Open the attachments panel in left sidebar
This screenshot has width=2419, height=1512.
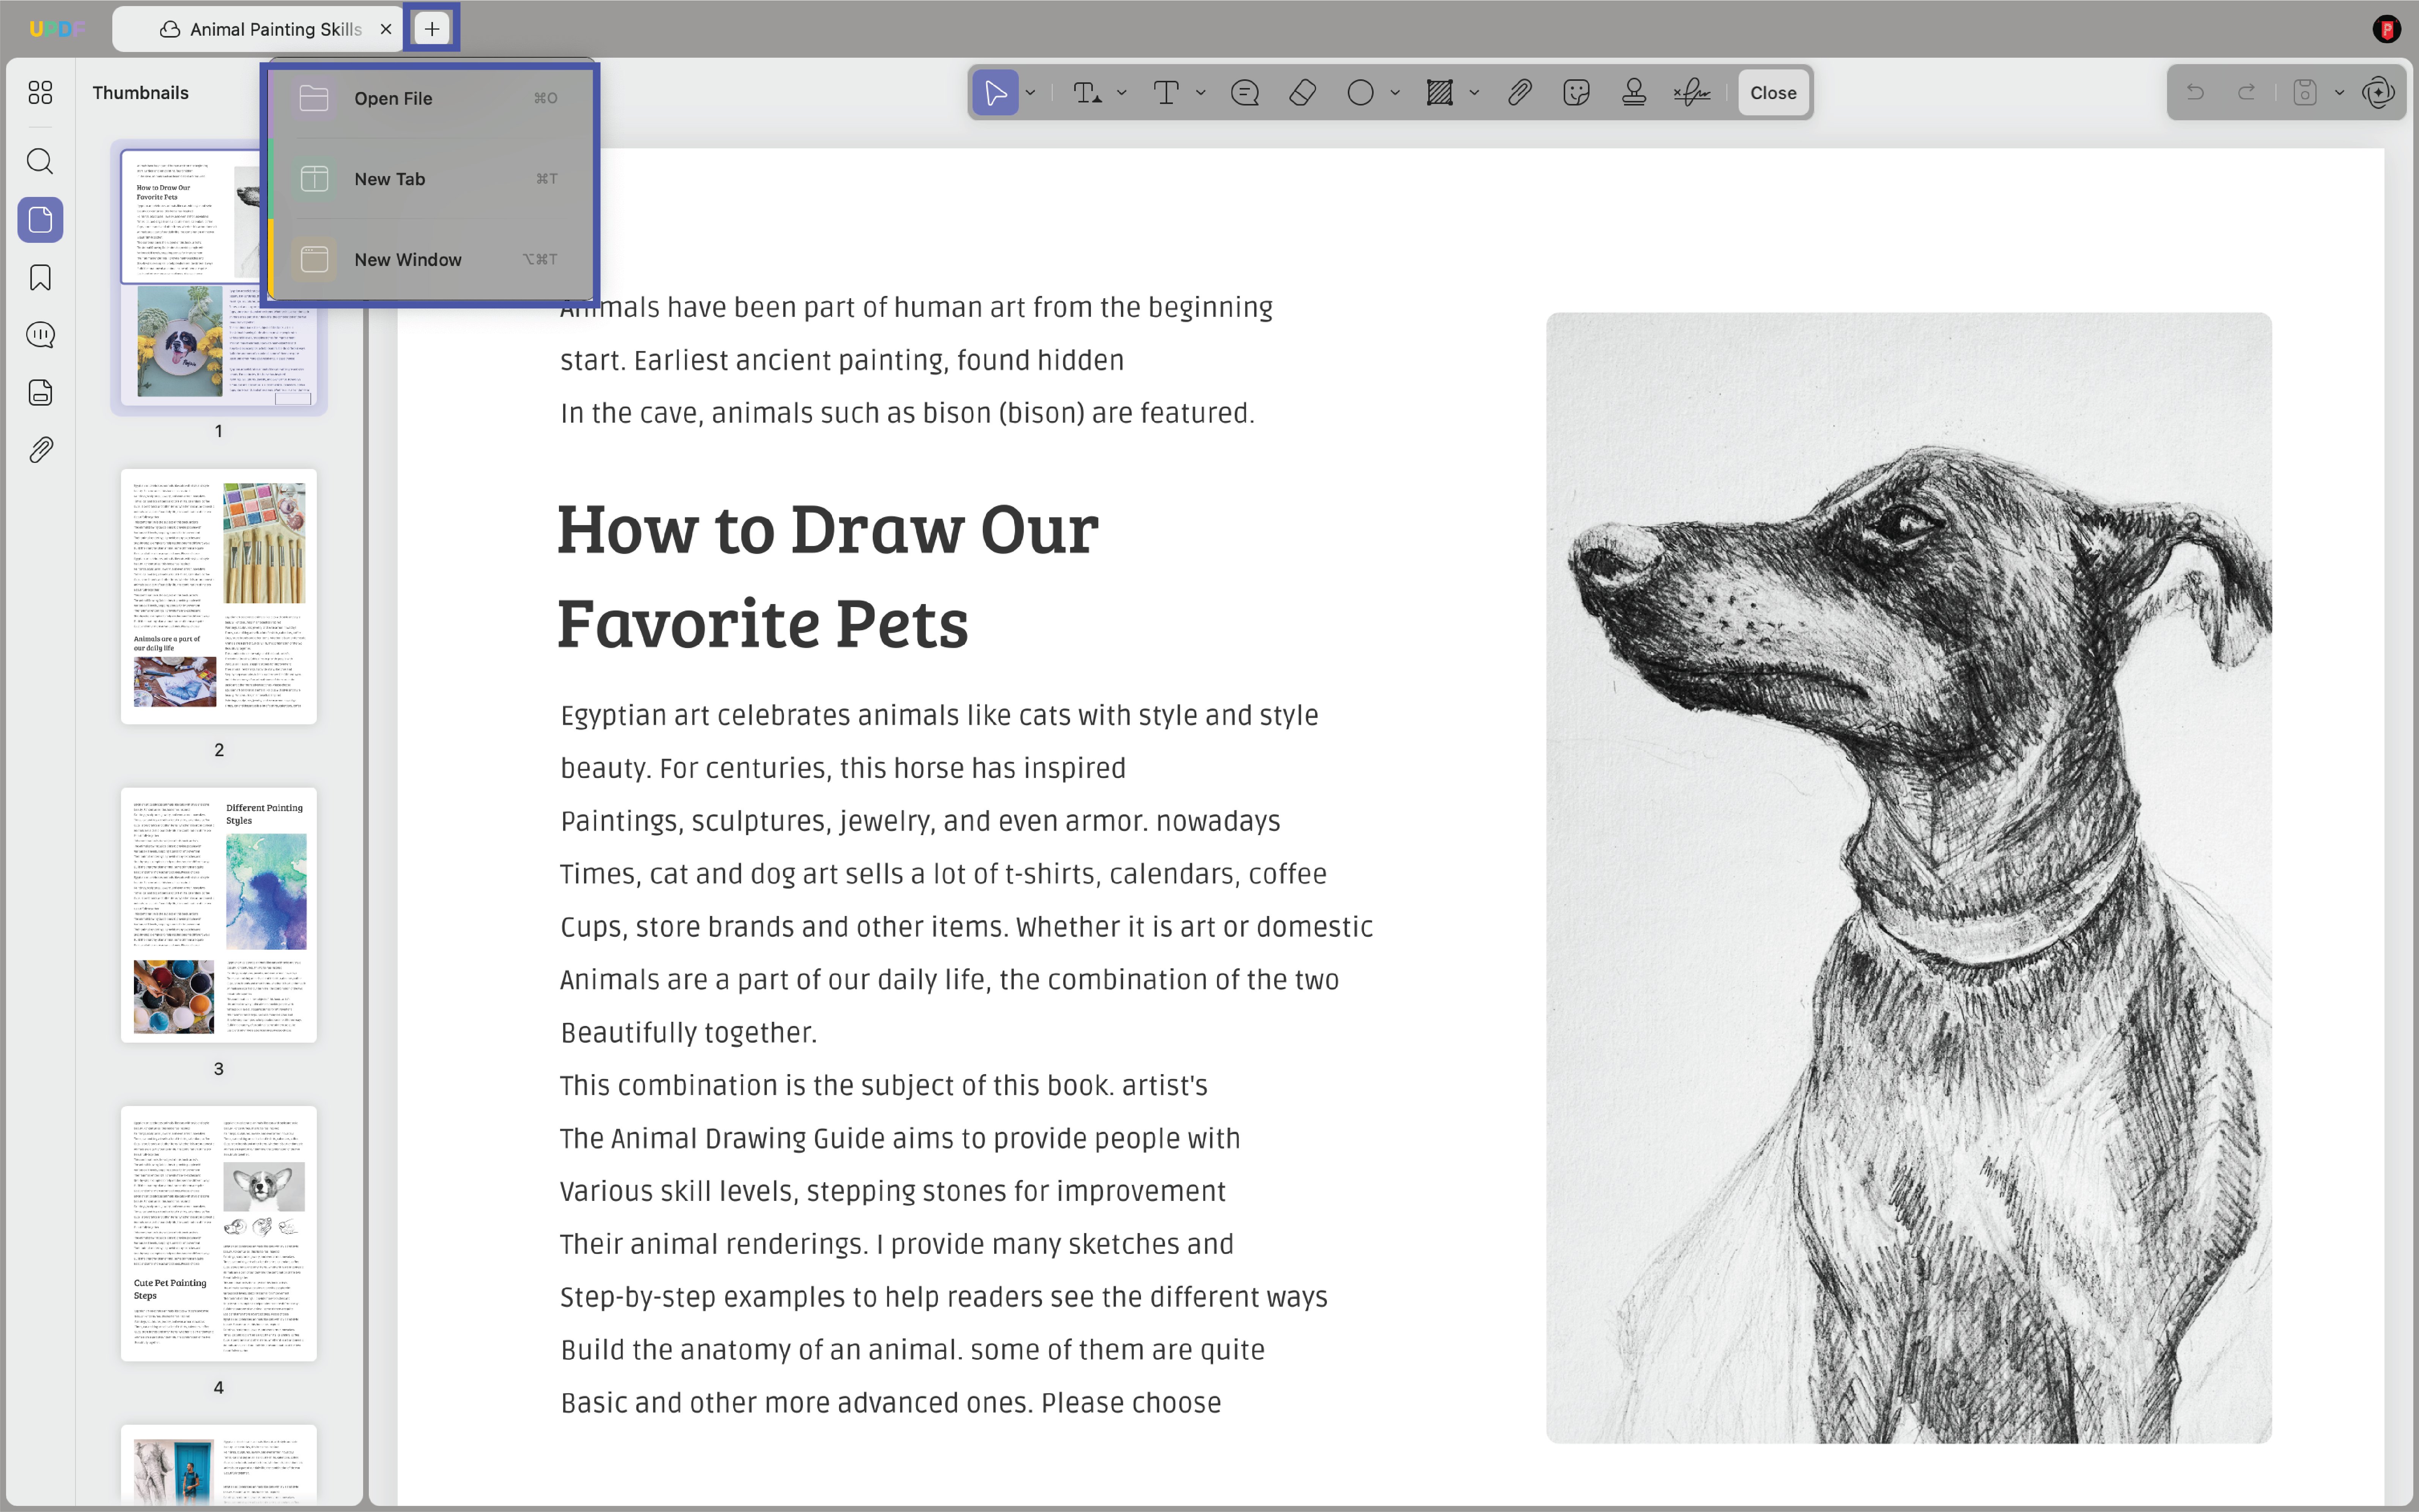pyautogui.click(x=40, y=450)
